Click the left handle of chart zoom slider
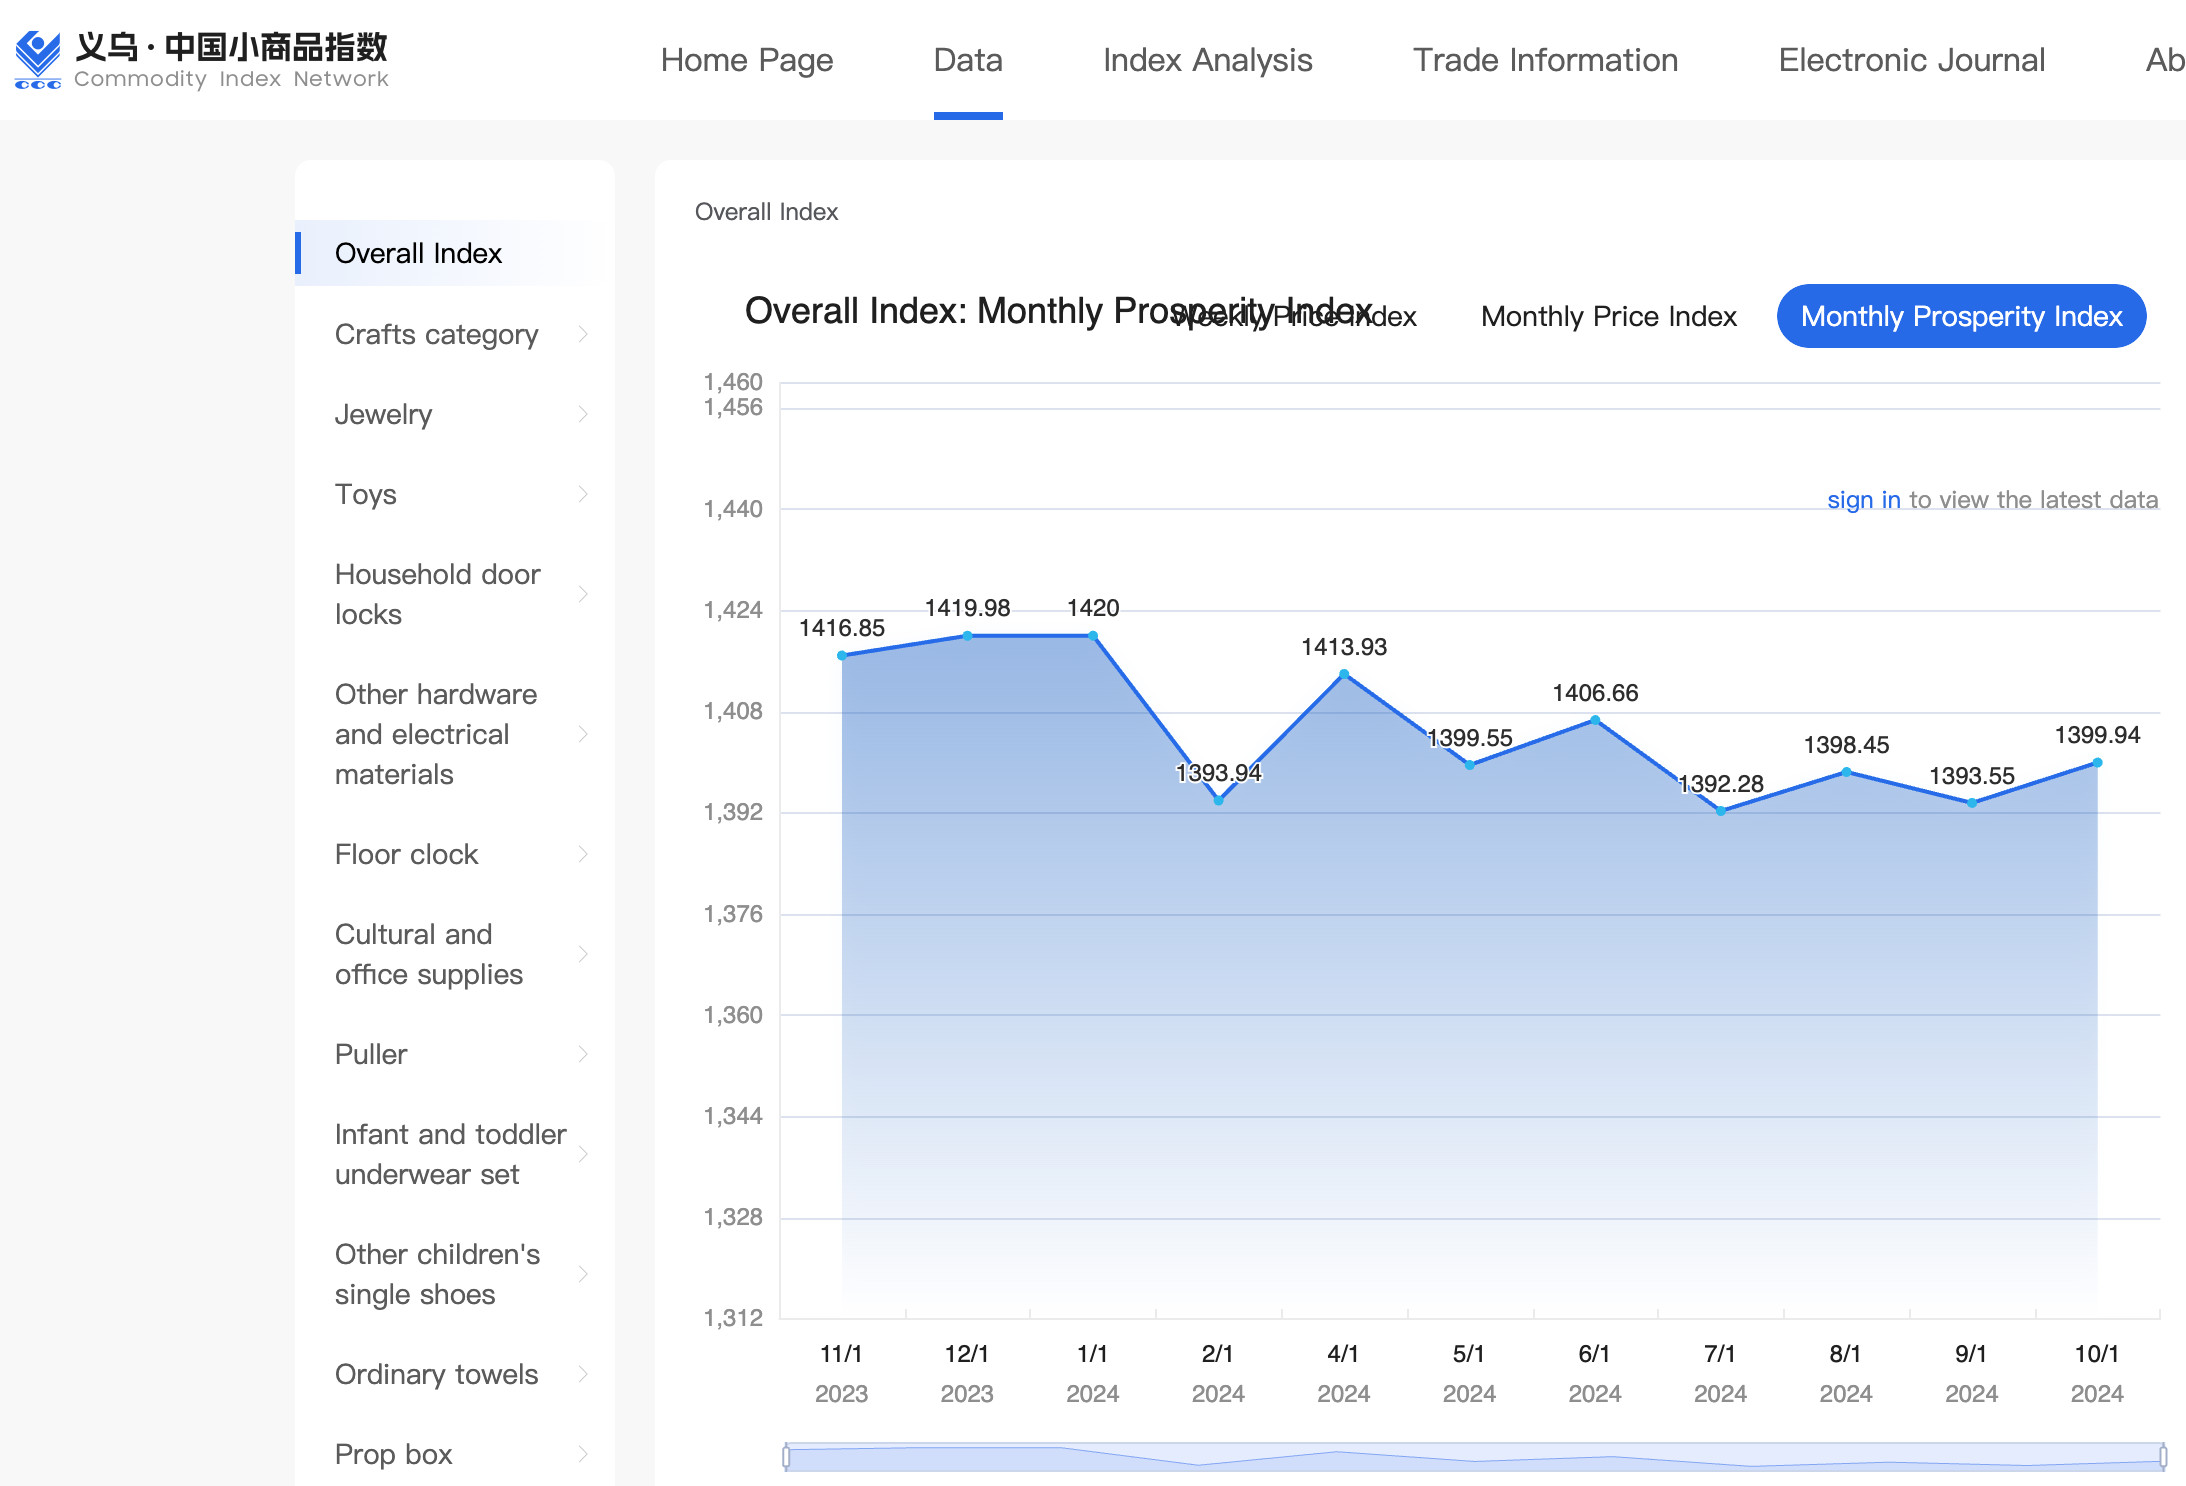The width and height of the screenshot is (2186, 1486). pyautogui.click(x=786, y=1457)
